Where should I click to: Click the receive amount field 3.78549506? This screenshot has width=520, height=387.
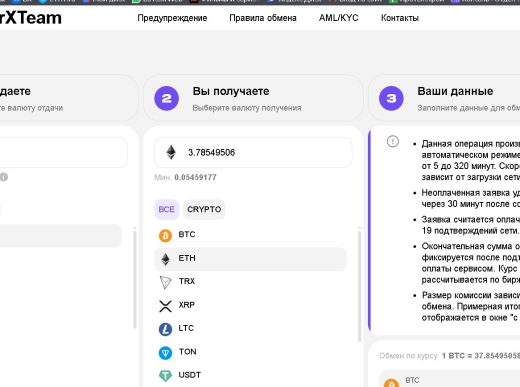(x=253, y=152)
